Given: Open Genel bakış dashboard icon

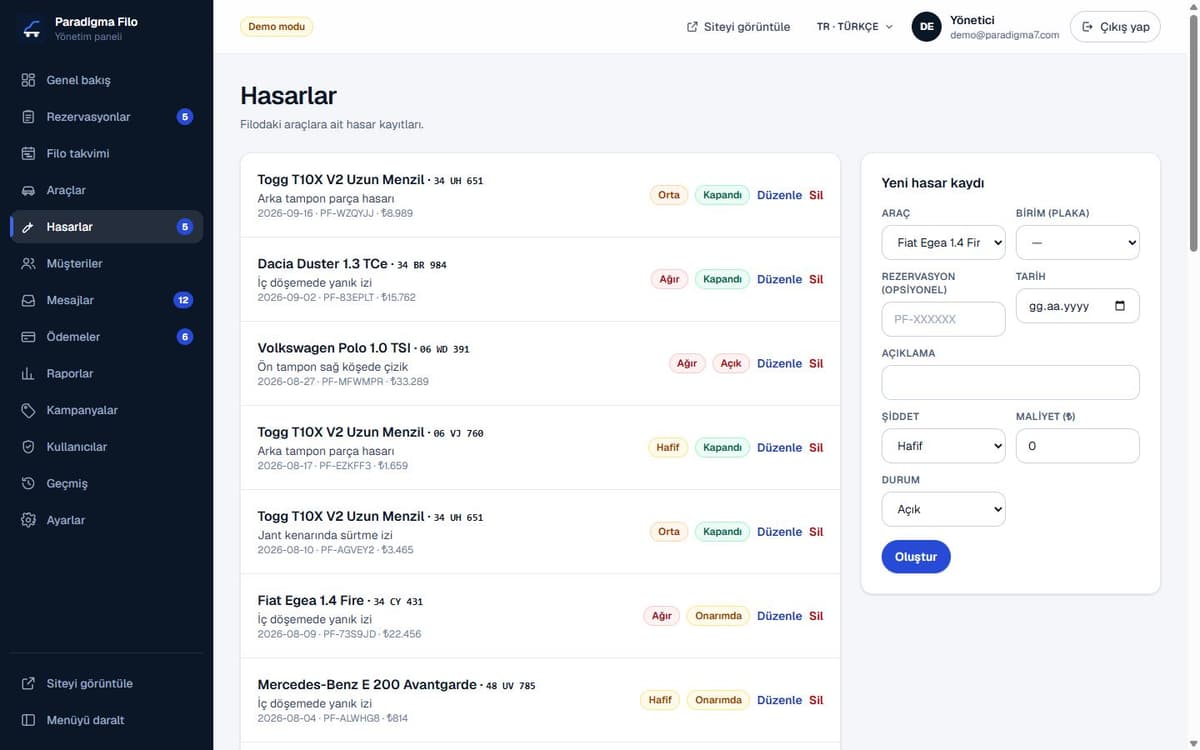Looking at the screenshot, I should tap(28, 80).
